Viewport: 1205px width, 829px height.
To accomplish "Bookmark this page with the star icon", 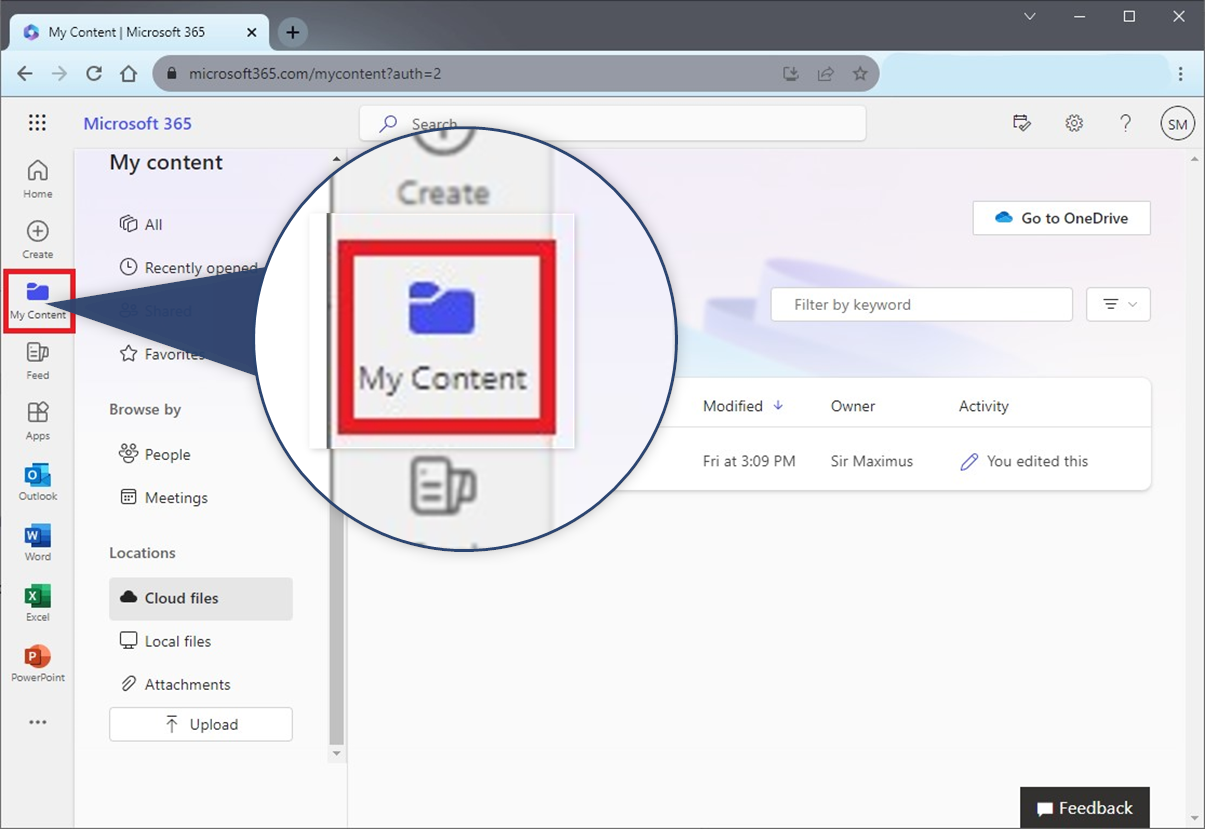I will pos(860,73).
